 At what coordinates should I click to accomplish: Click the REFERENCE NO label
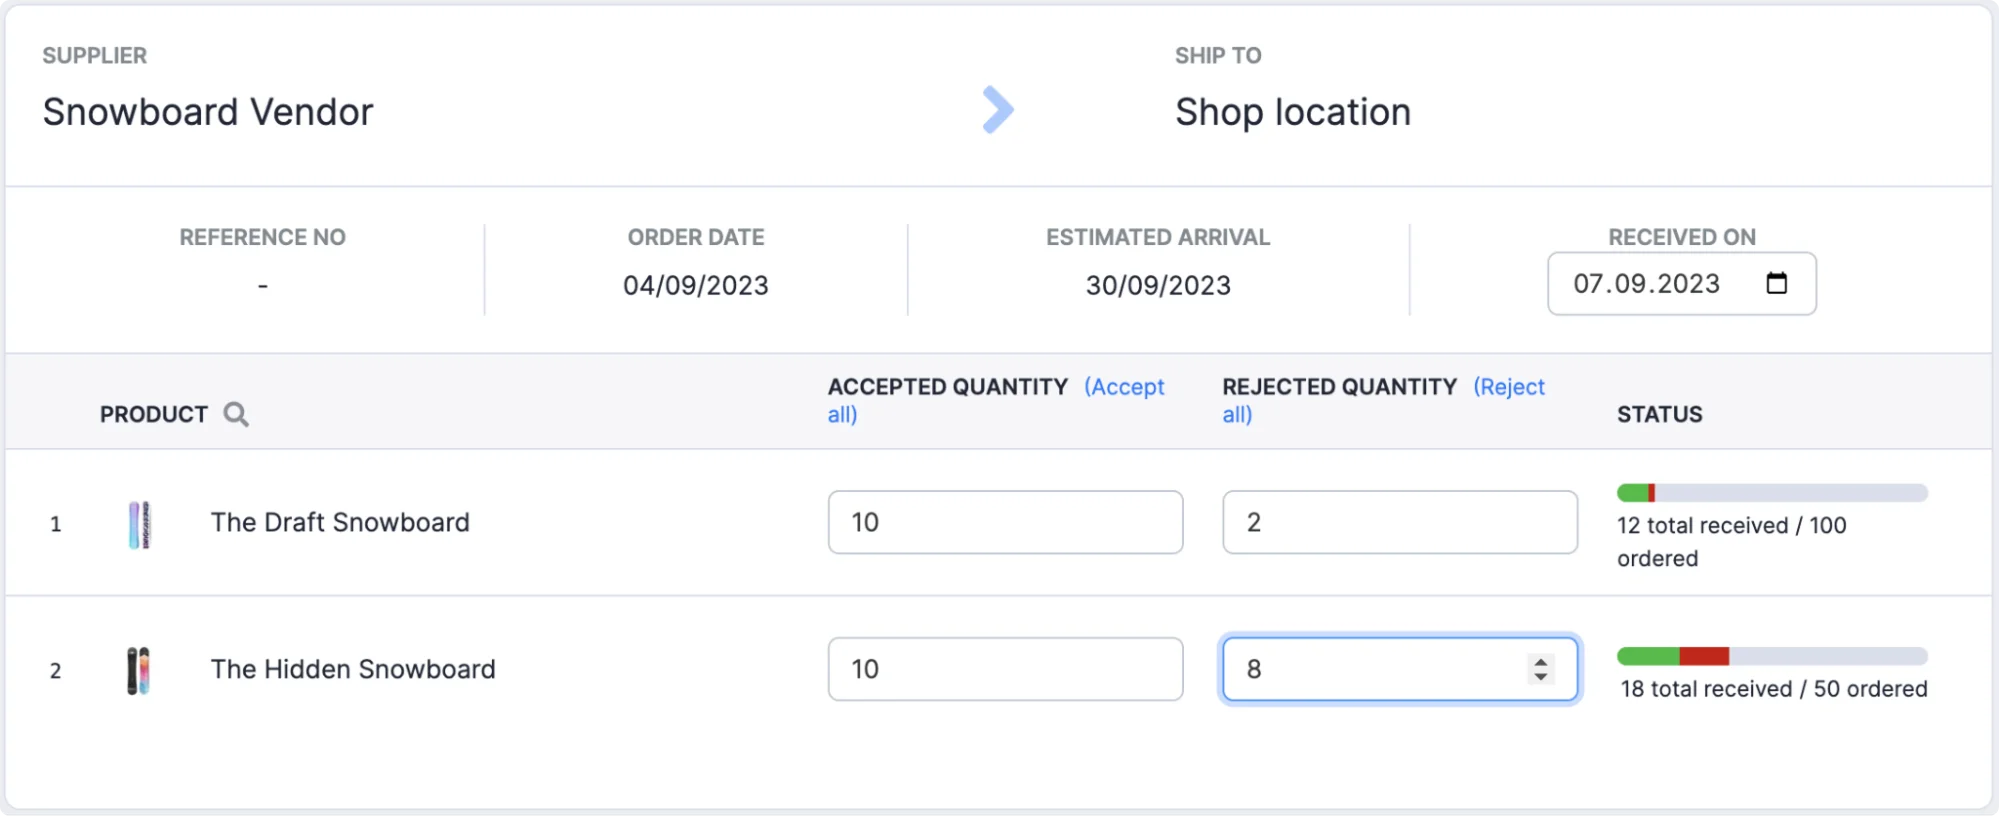pyautogui.click(x=262, y=237)
